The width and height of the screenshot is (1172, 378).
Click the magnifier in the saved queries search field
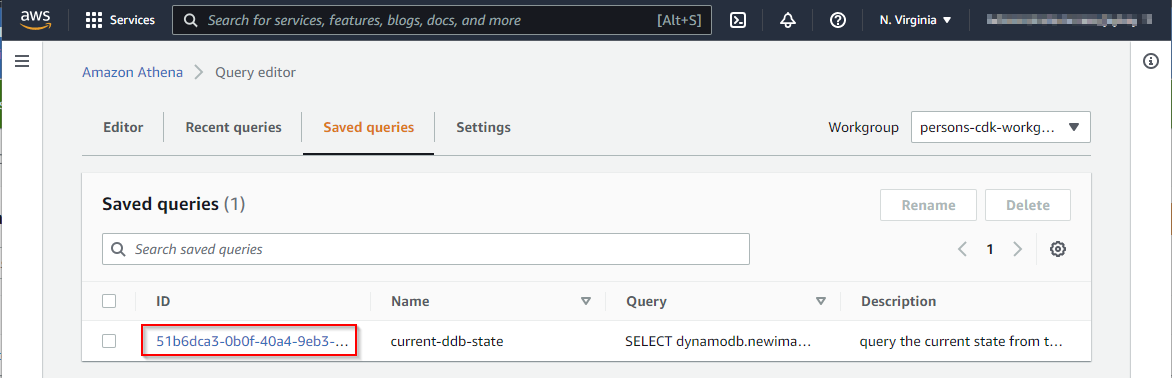point(117,249)
